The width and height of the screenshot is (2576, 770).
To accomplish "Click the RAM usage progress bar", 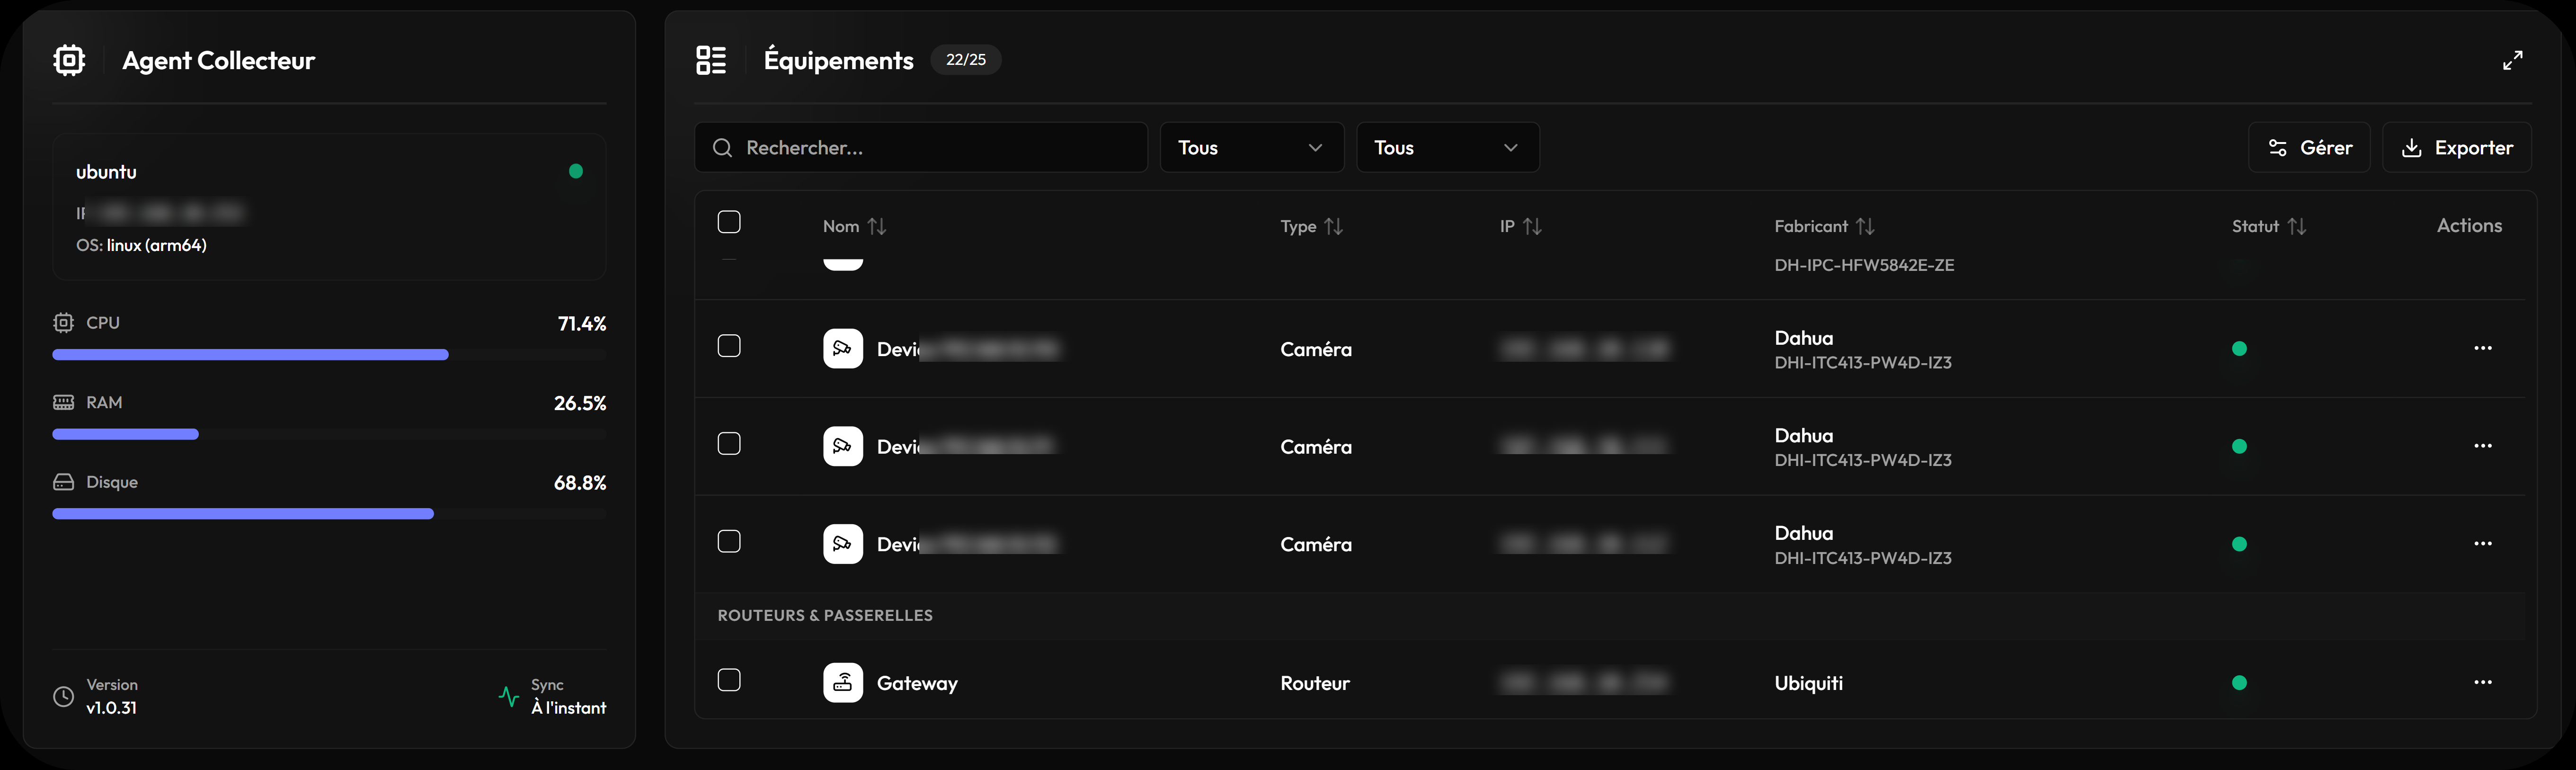I will [x=329, y=434].
